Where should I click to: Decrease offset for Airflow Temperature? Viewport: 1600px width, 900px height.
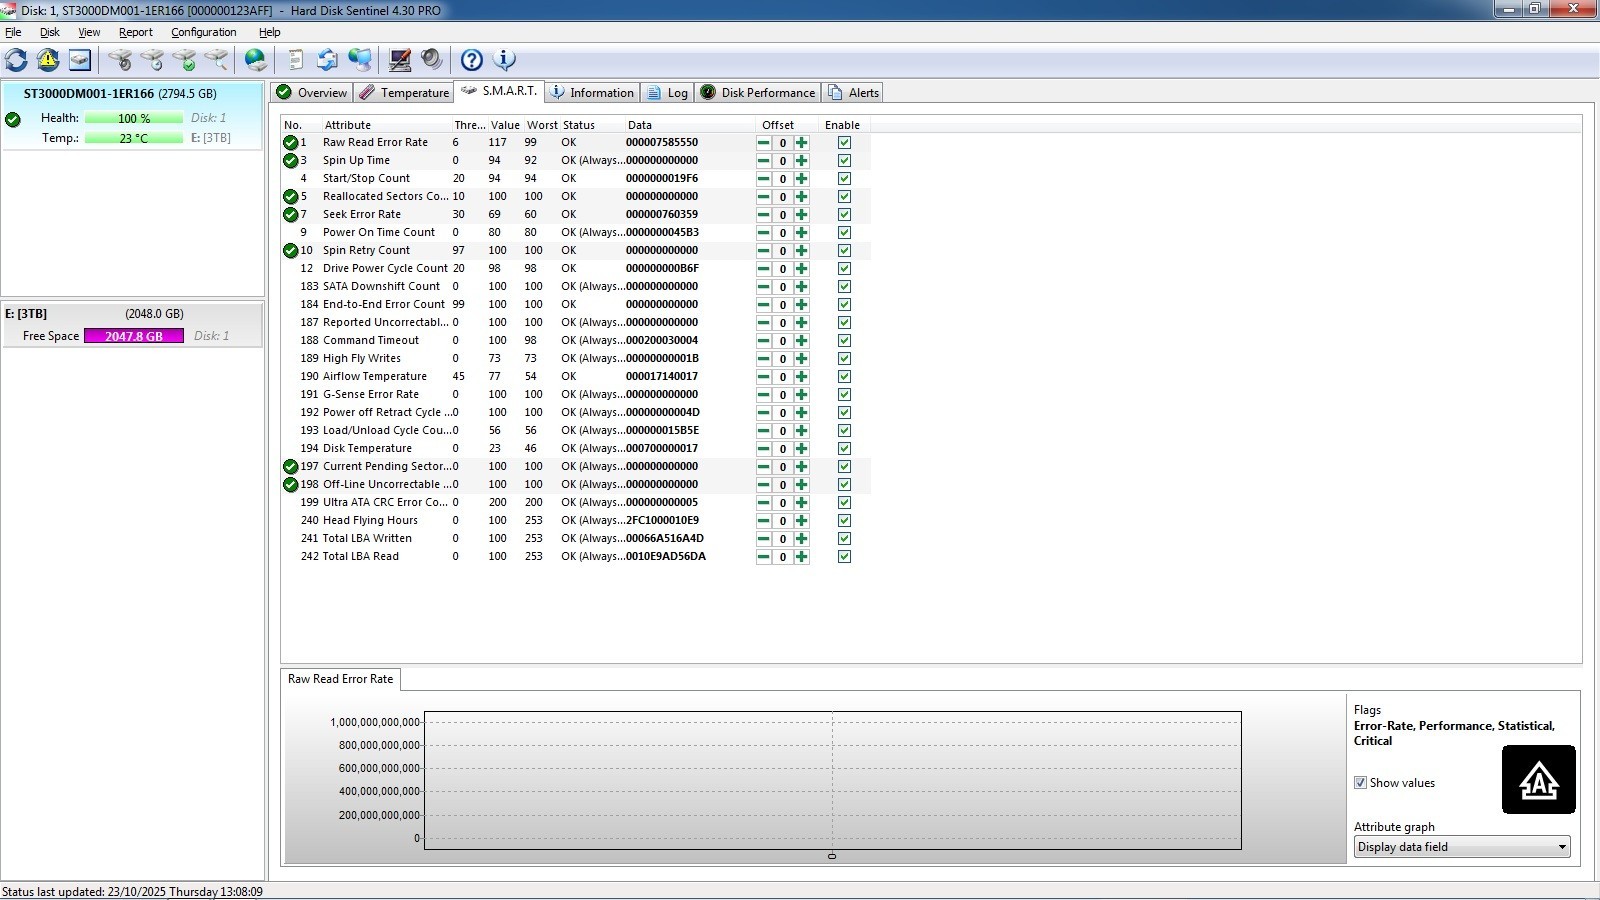click(x=764, y=377)
